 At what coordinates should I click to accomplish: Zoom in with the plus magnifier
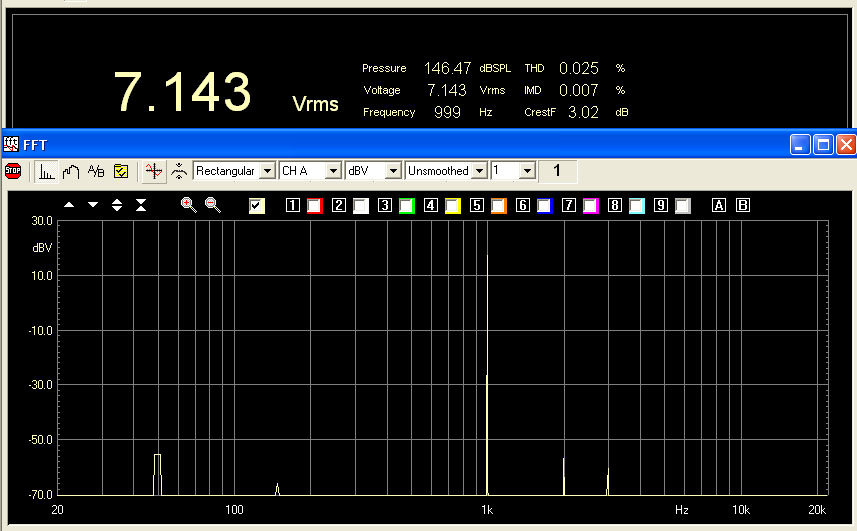[x=188, y=205]
